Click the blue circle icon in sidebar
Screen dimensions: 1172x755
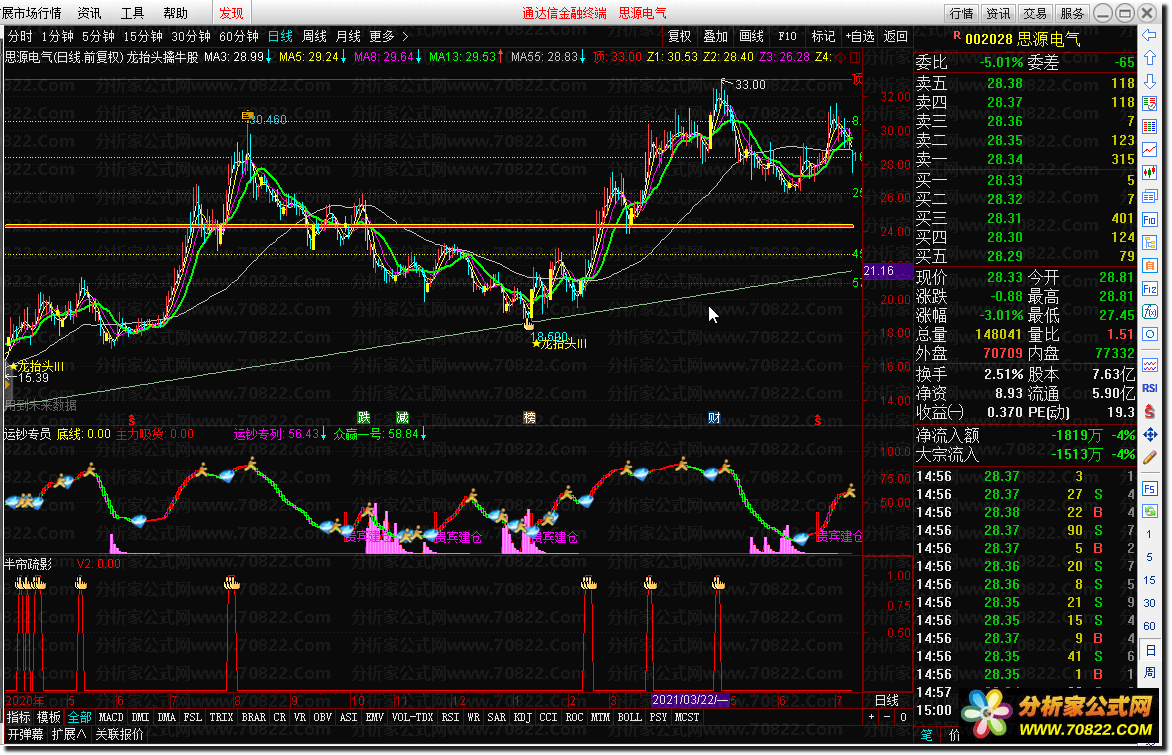click(1150, 334)
